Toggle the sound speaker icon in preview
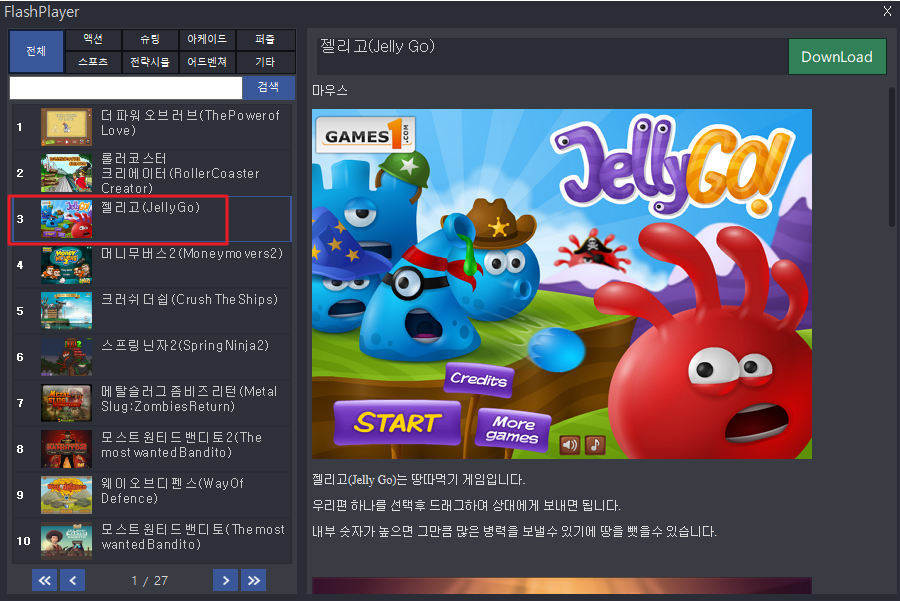 click(569, 444)
